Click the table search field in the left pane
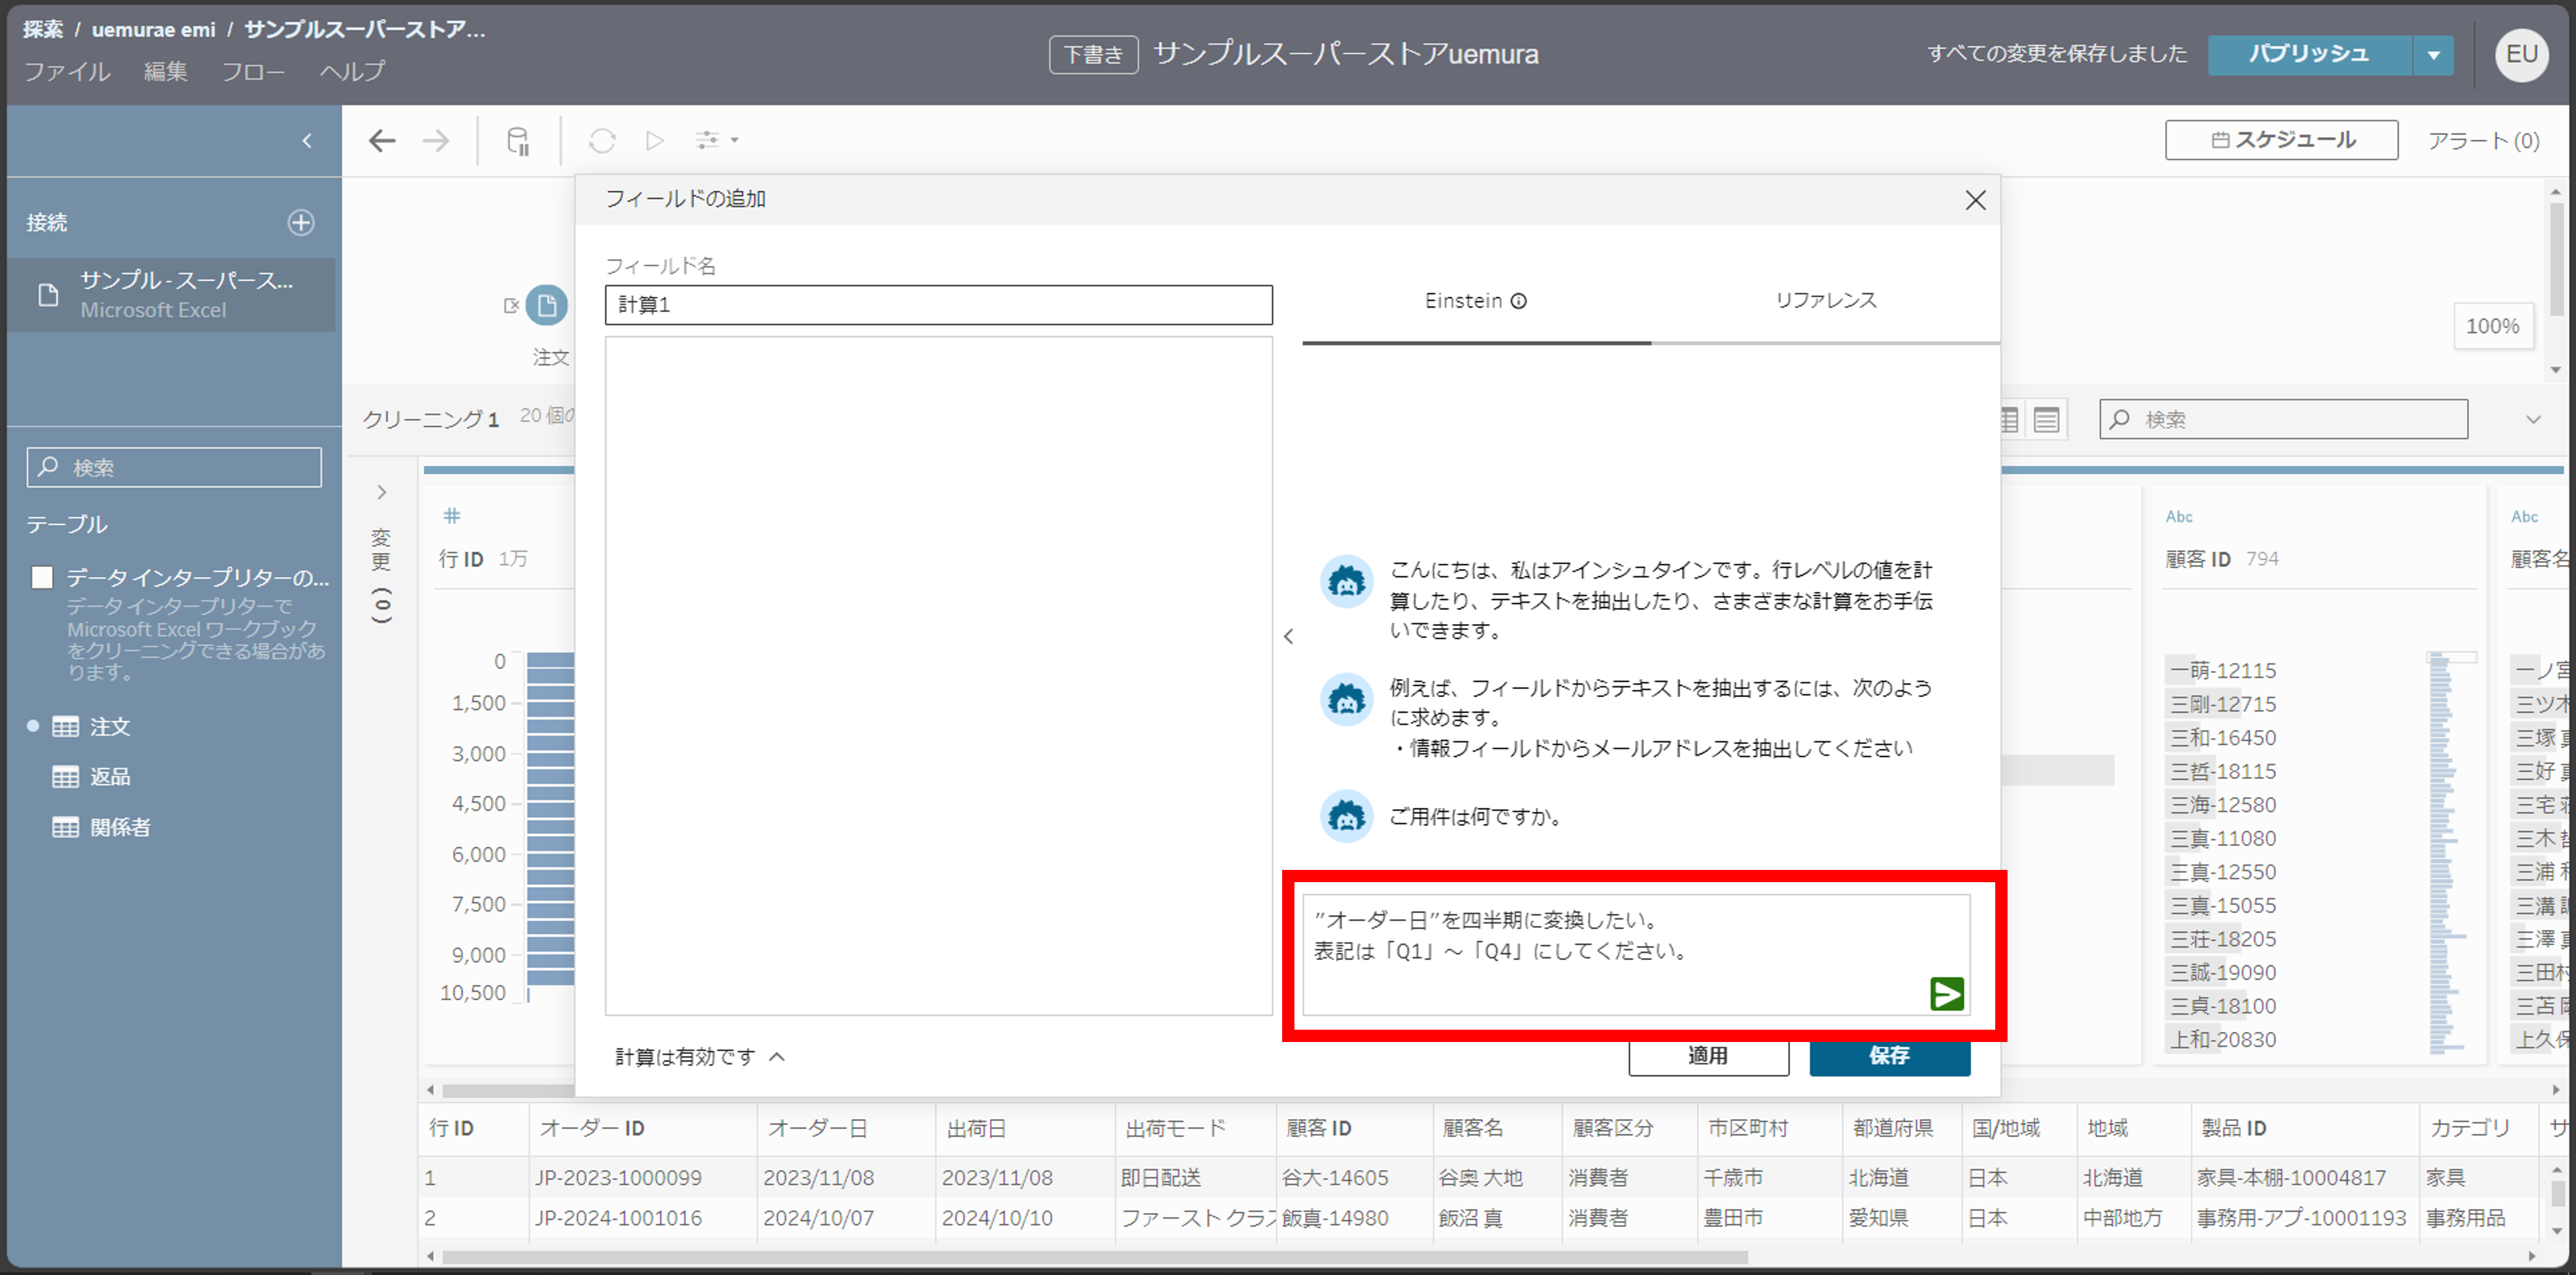The height and width of the screenshot is (1275, 2576). (x=174, y=467)
